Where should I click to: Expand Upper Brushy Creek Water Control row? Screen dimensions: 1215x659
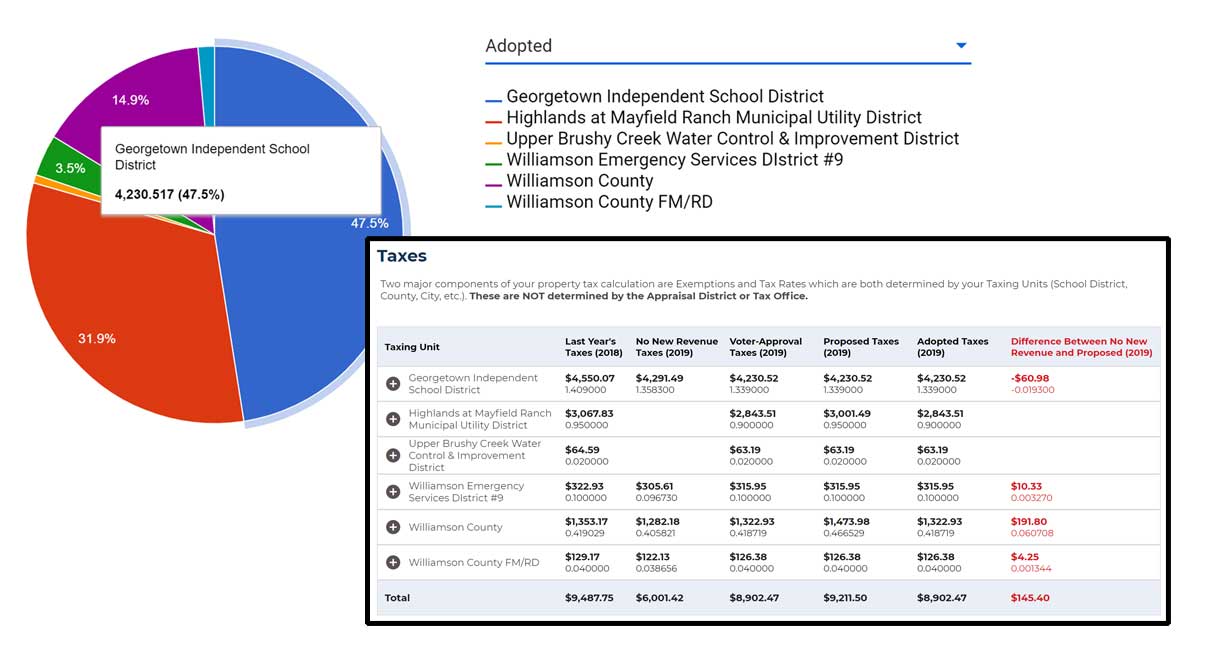coord(393,455)
